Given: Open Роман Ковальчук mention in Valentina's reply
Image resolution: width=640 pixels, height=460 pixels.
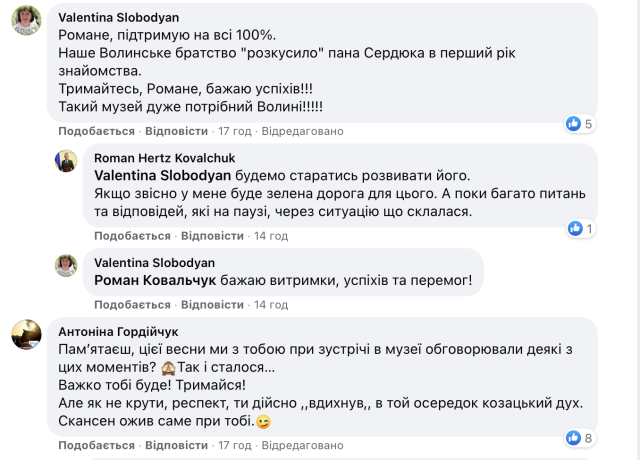Looking at the screenshot, I should point(155,279).
